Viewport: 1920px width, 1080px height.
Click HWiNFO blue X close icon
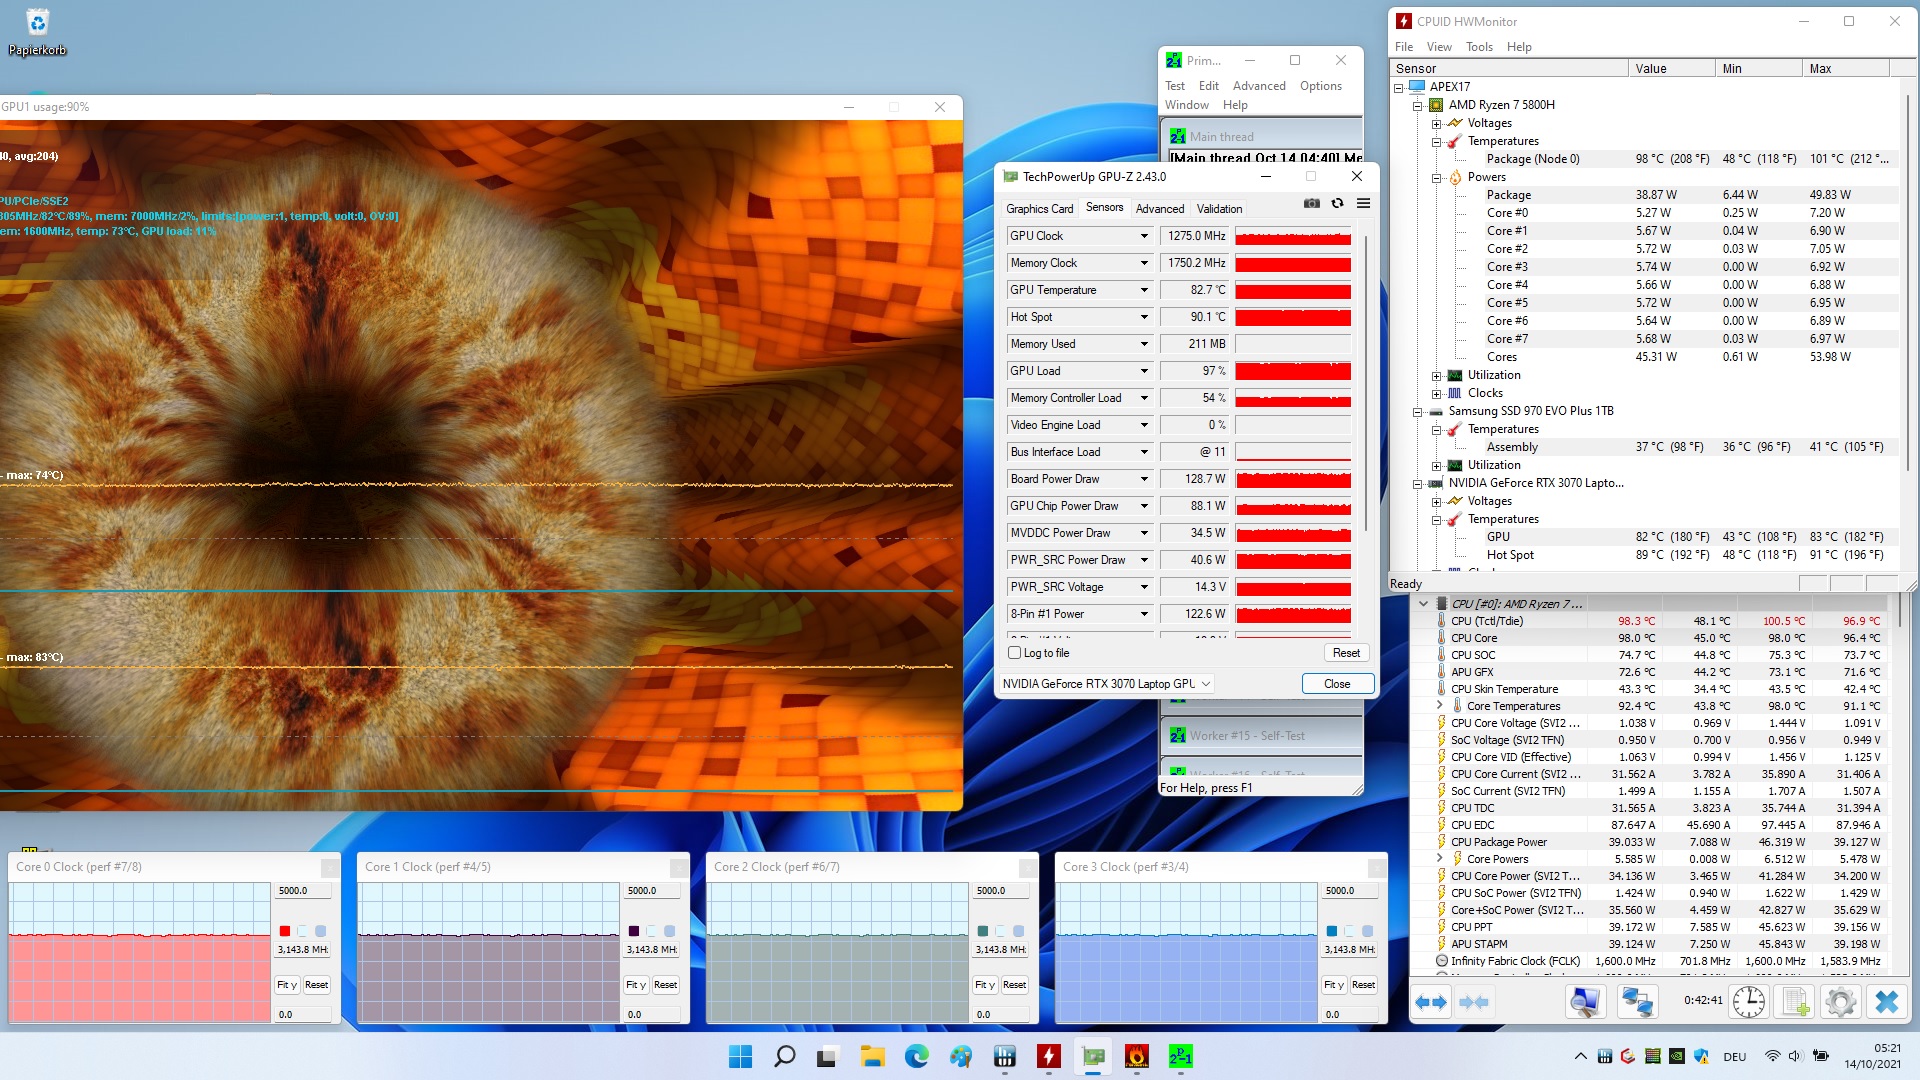point(1887,1002)
